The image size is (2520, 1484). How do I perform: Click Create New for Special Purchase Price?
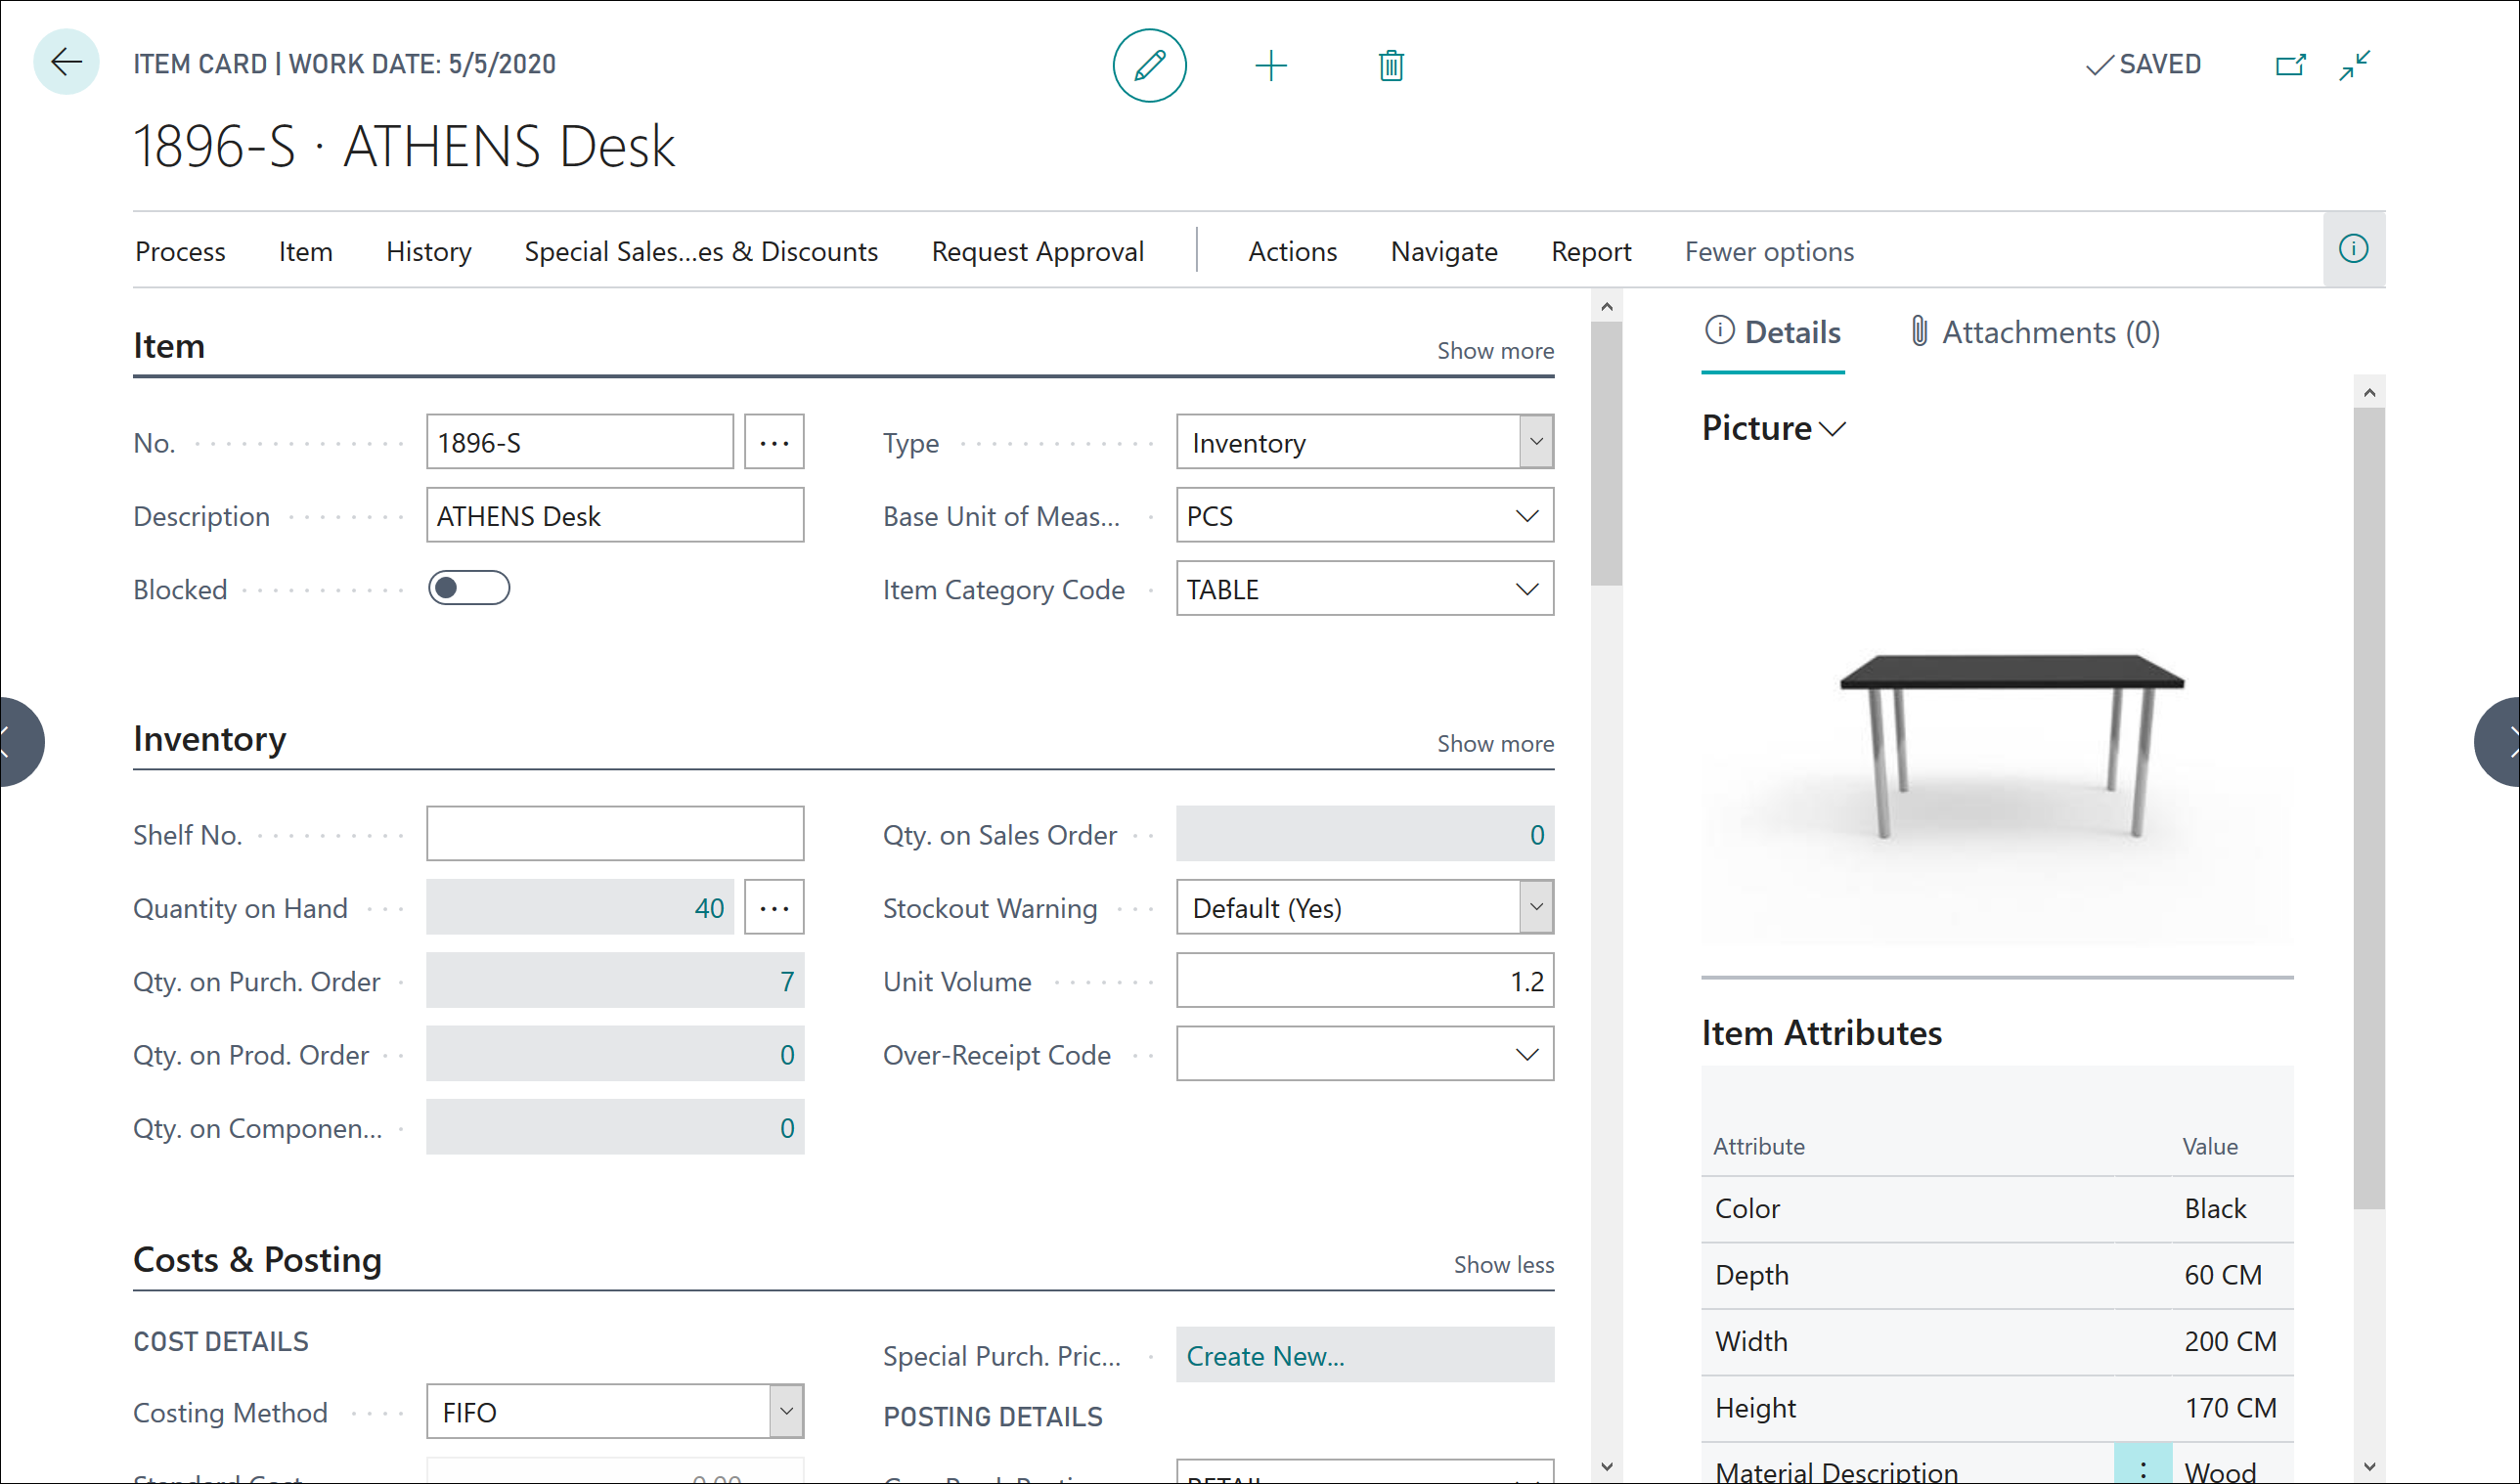1264,1355
